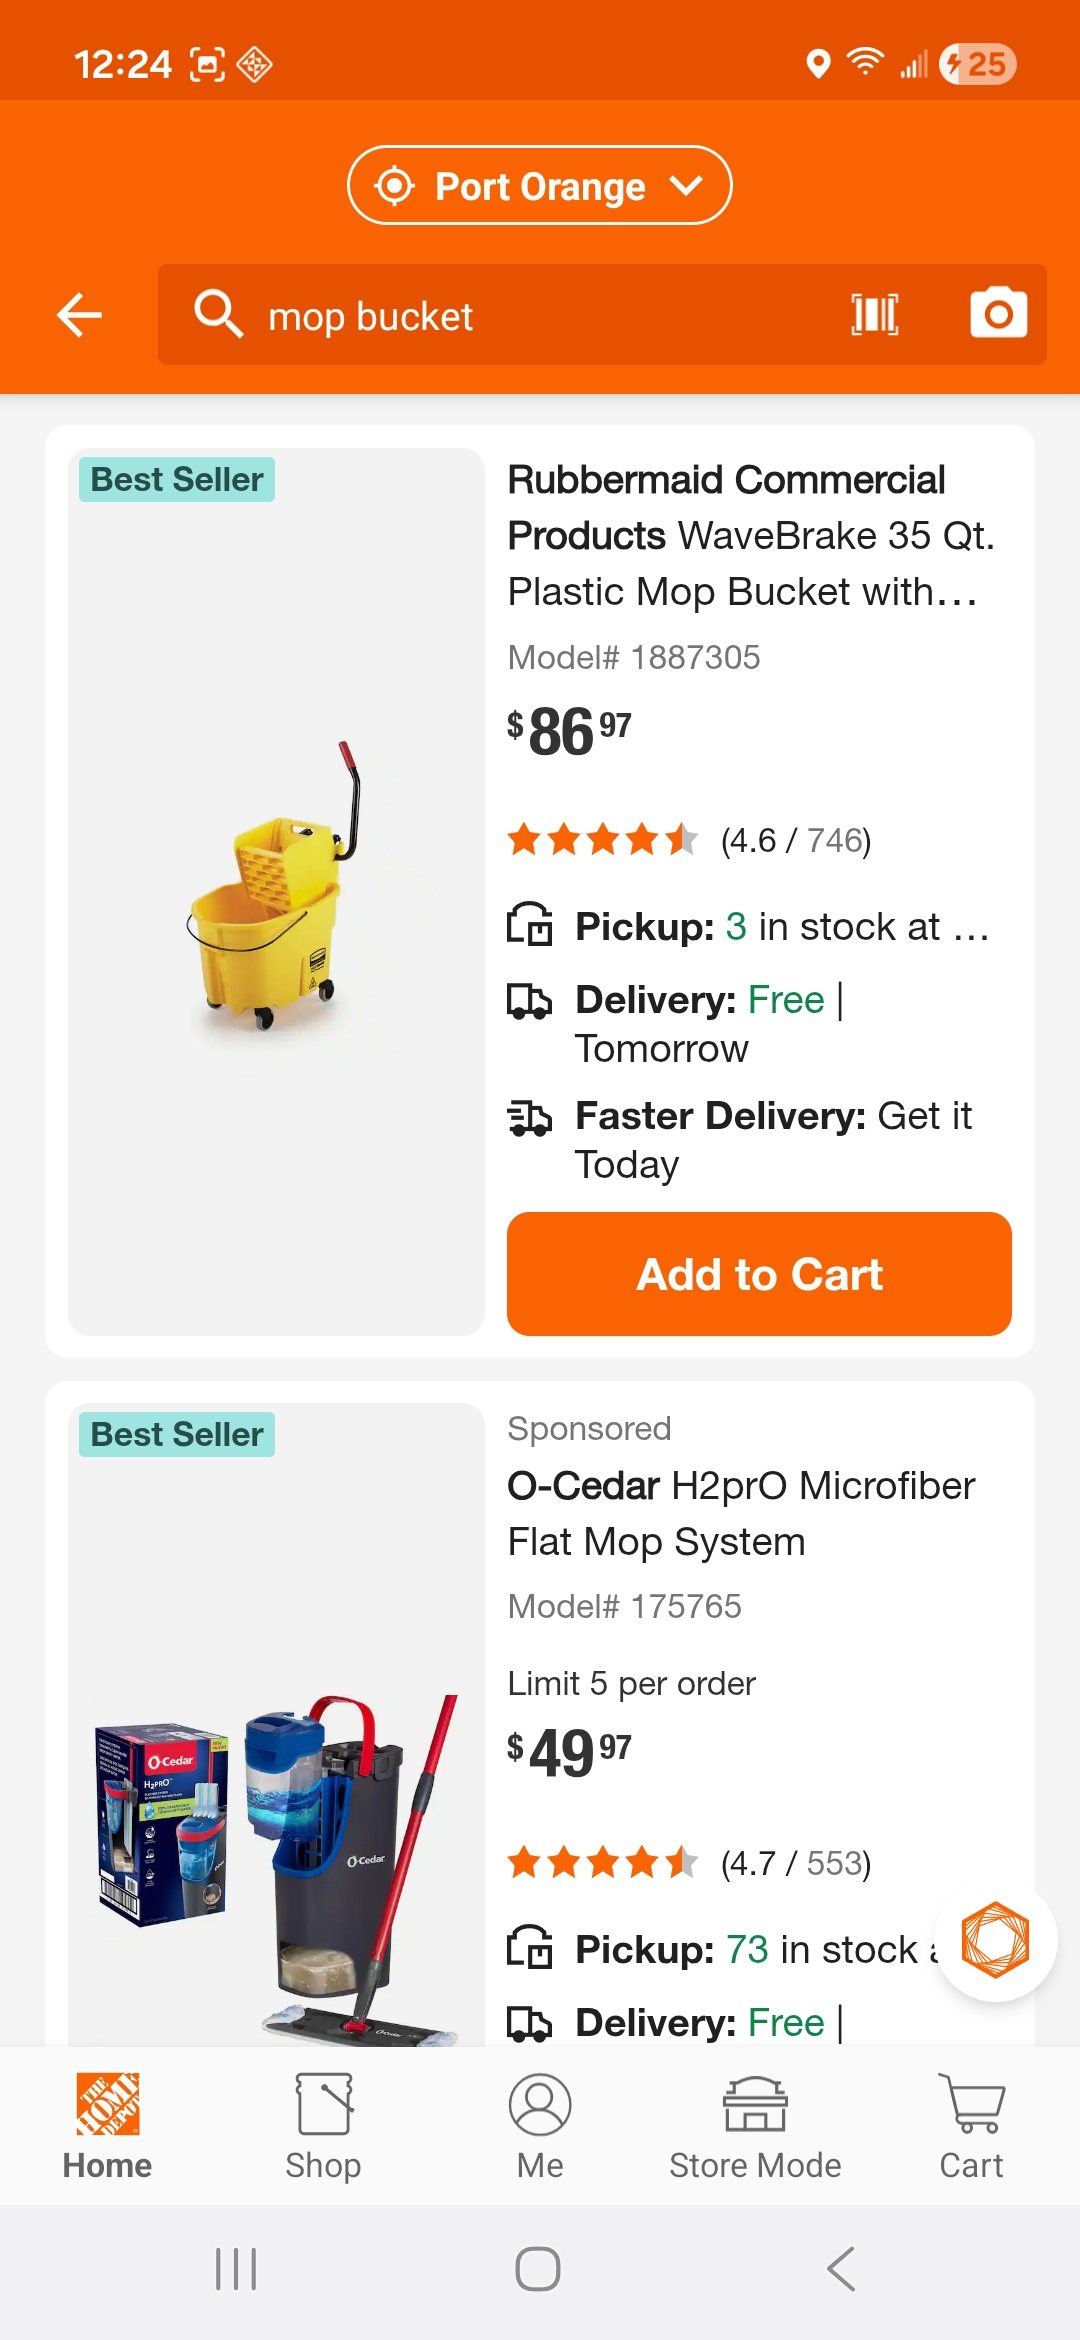Viewport: 1080px width, 2340px height.
Task: Switch to Store Mode
Action: tap(755, 2126)
